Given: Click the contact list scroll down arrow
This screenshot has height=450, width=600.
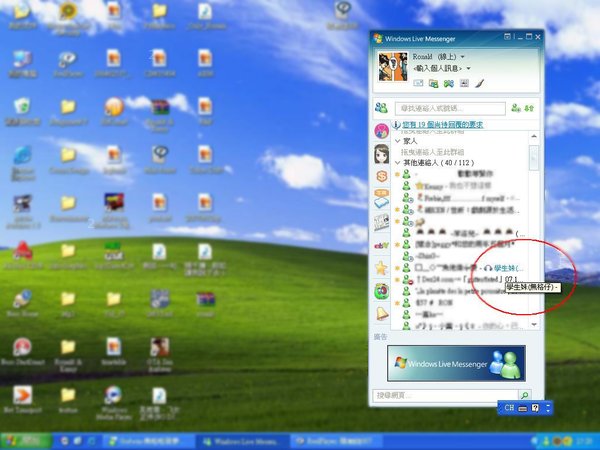Looking at the screenshot, I should (534, 324).
